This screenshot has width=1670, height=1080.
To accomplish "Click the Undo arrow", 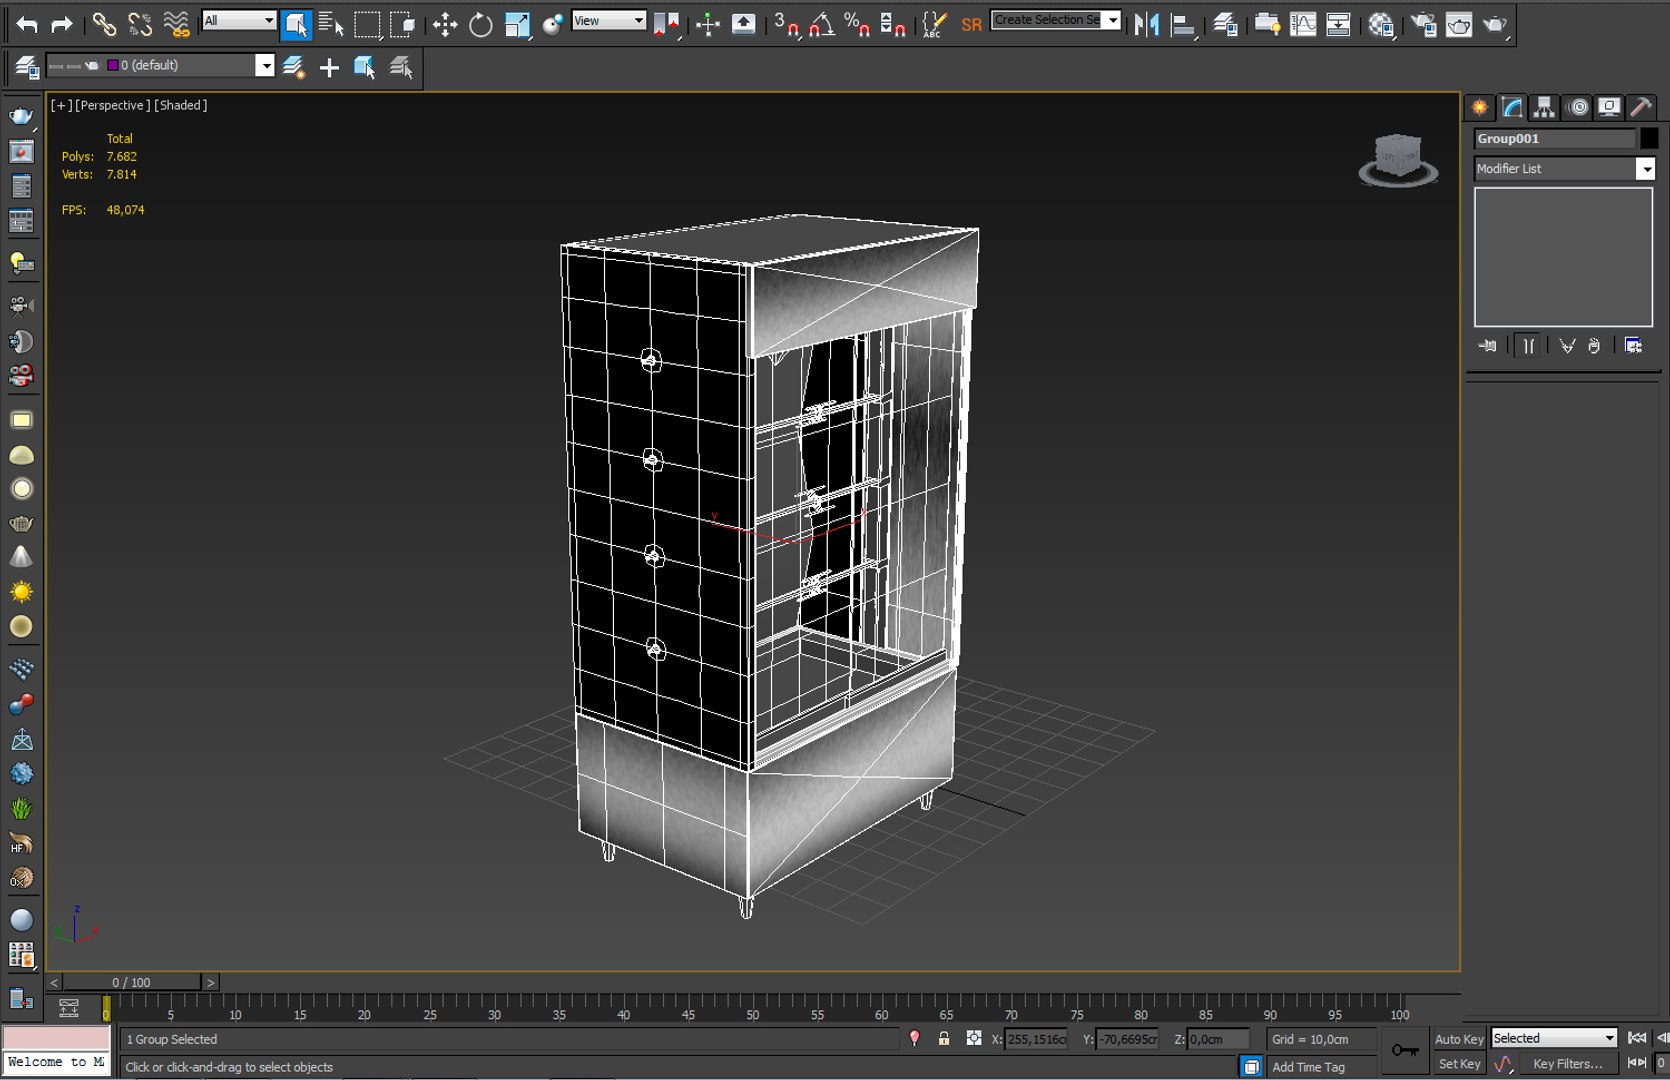I will click(27, 24).
